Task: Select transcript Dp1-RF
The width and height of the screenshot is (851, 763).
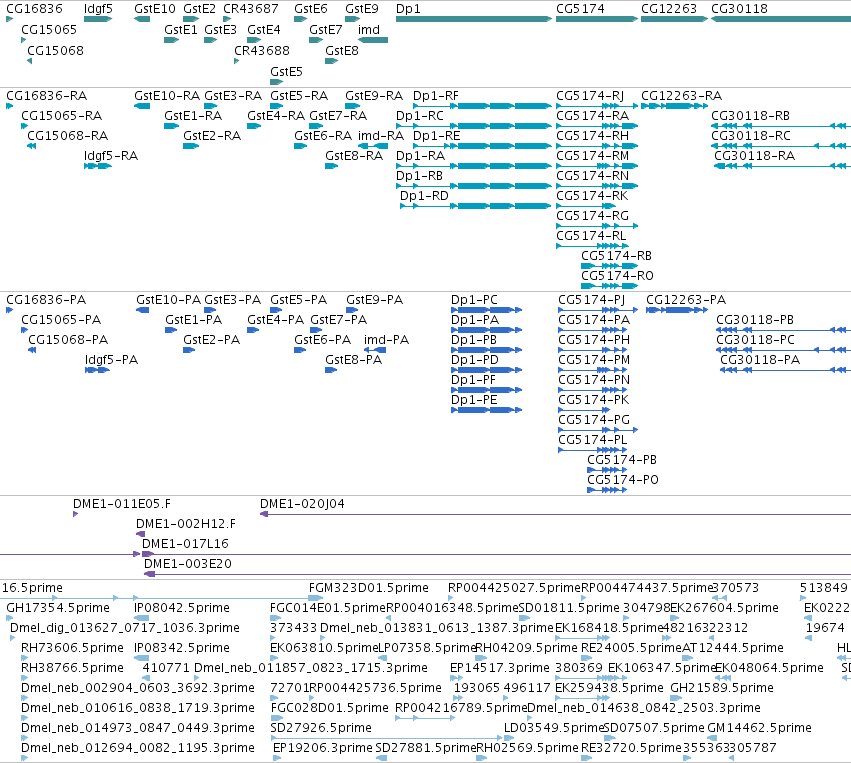Action: point(435,96)
